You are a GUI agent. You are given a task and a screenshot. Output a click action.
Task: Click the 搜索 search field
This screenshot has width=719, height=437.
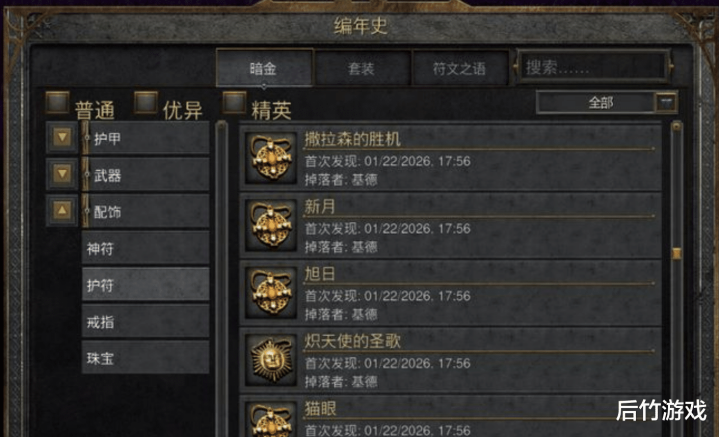[x=593, y=67]
